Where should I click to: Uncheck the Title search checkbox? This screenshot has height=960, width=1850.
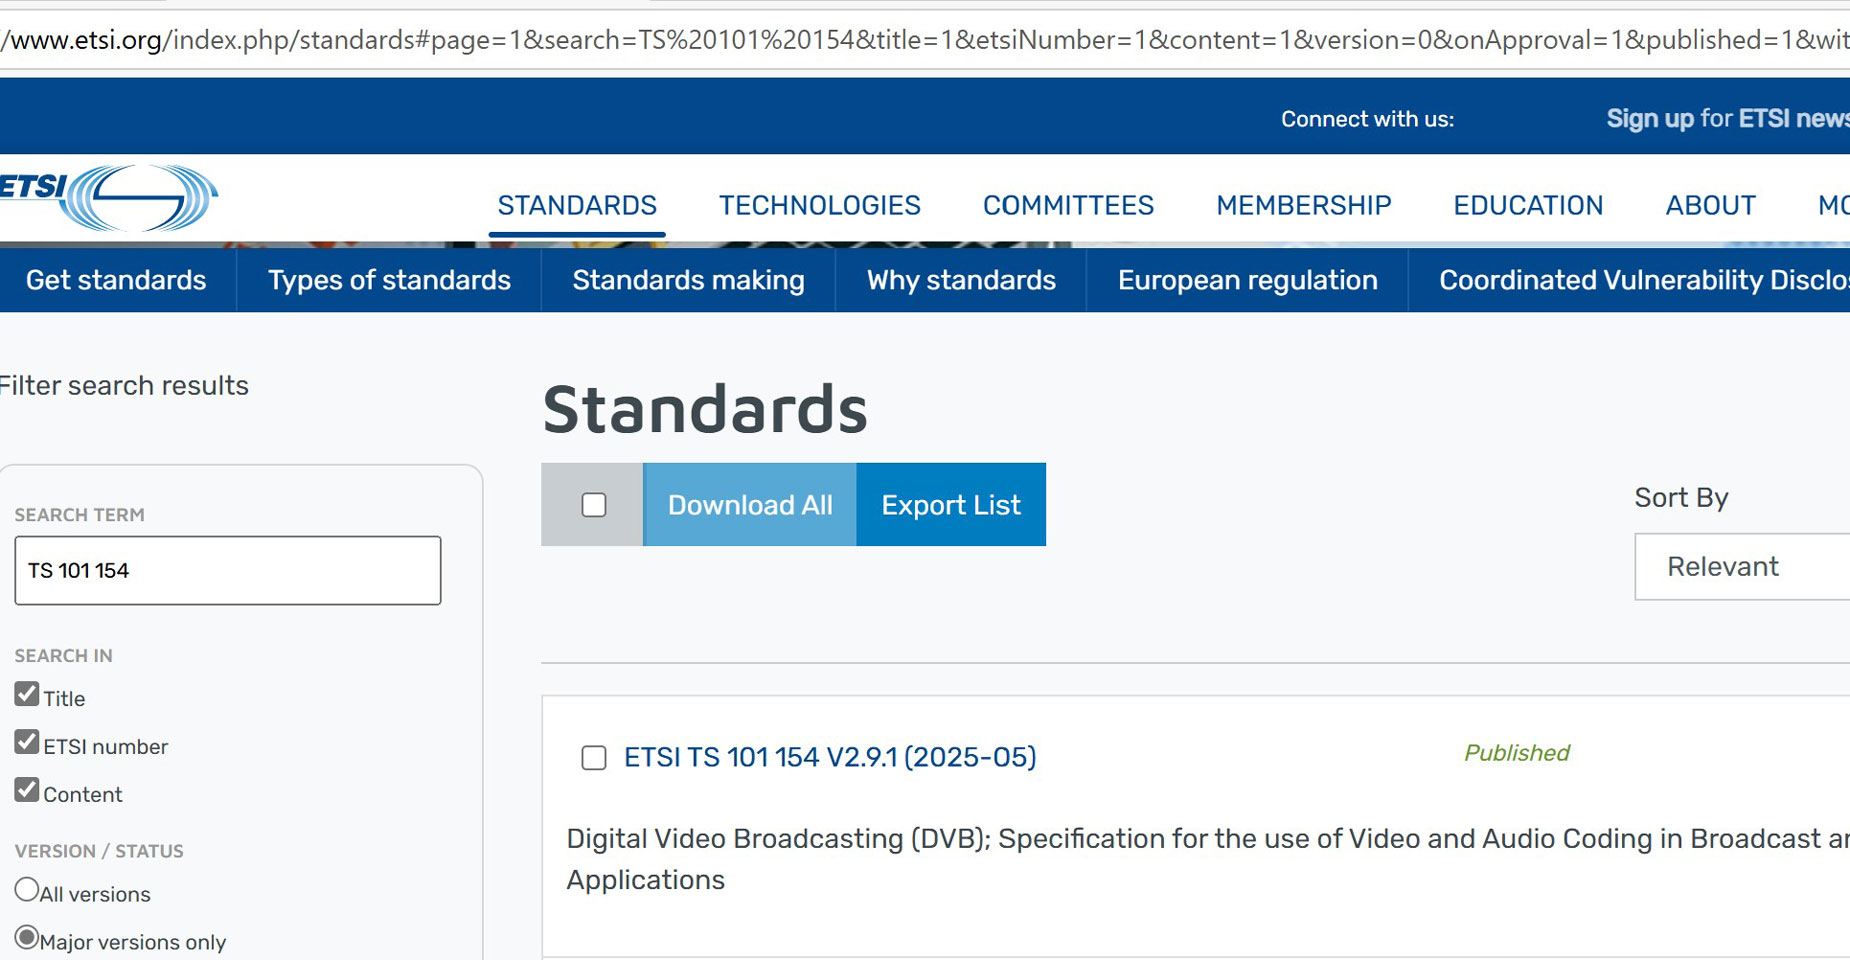click(x=27, y=694)
